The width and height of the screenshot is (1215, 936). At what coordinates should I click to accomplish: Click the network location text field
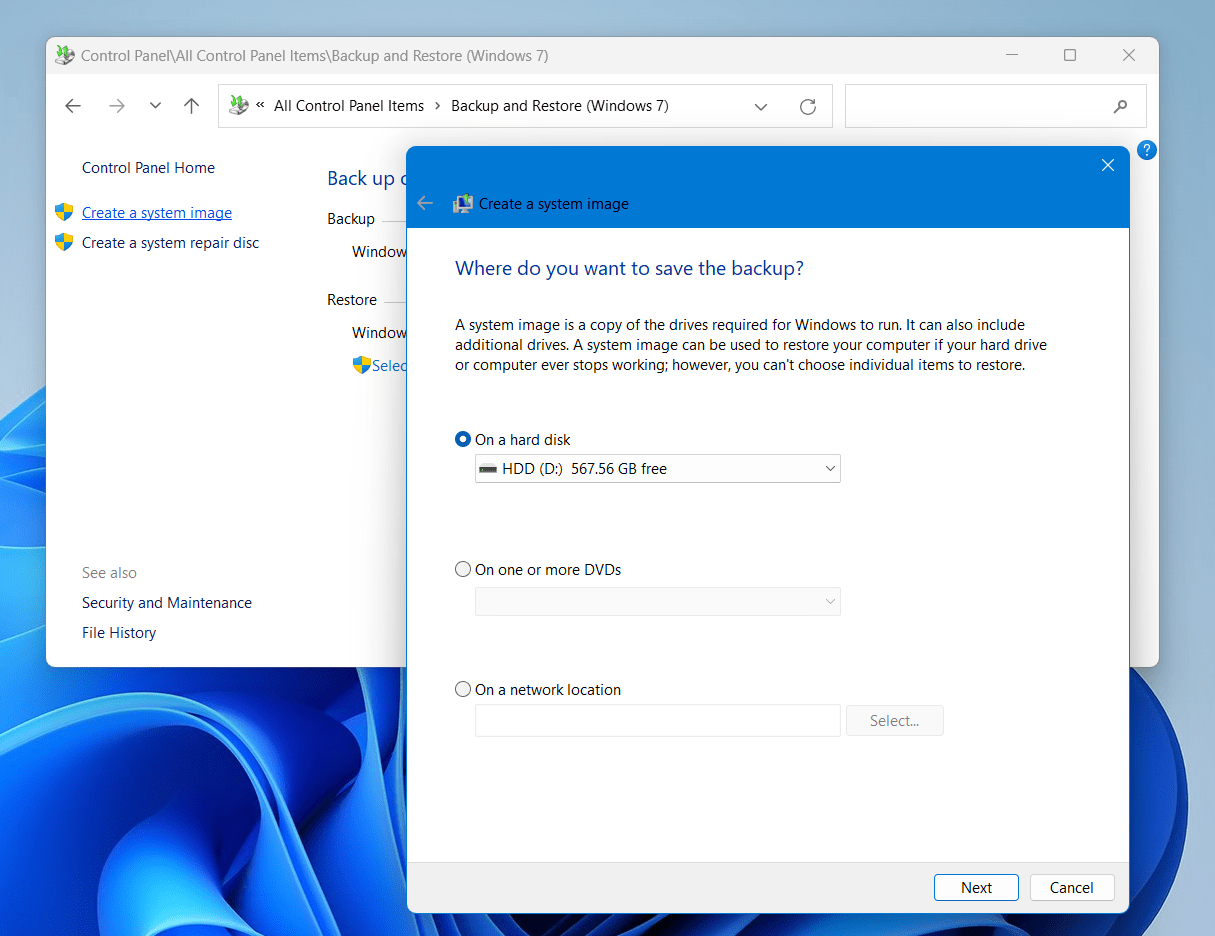coord(657,721)
